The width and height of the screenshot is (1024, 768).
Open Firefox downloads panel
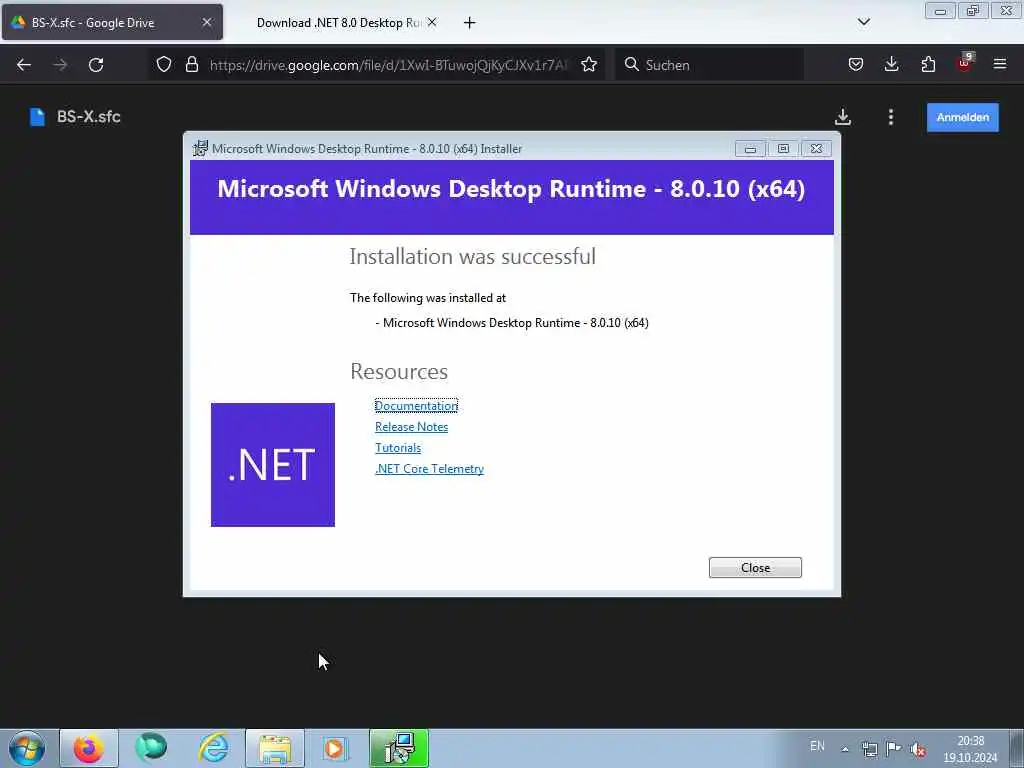click(891, 64)
